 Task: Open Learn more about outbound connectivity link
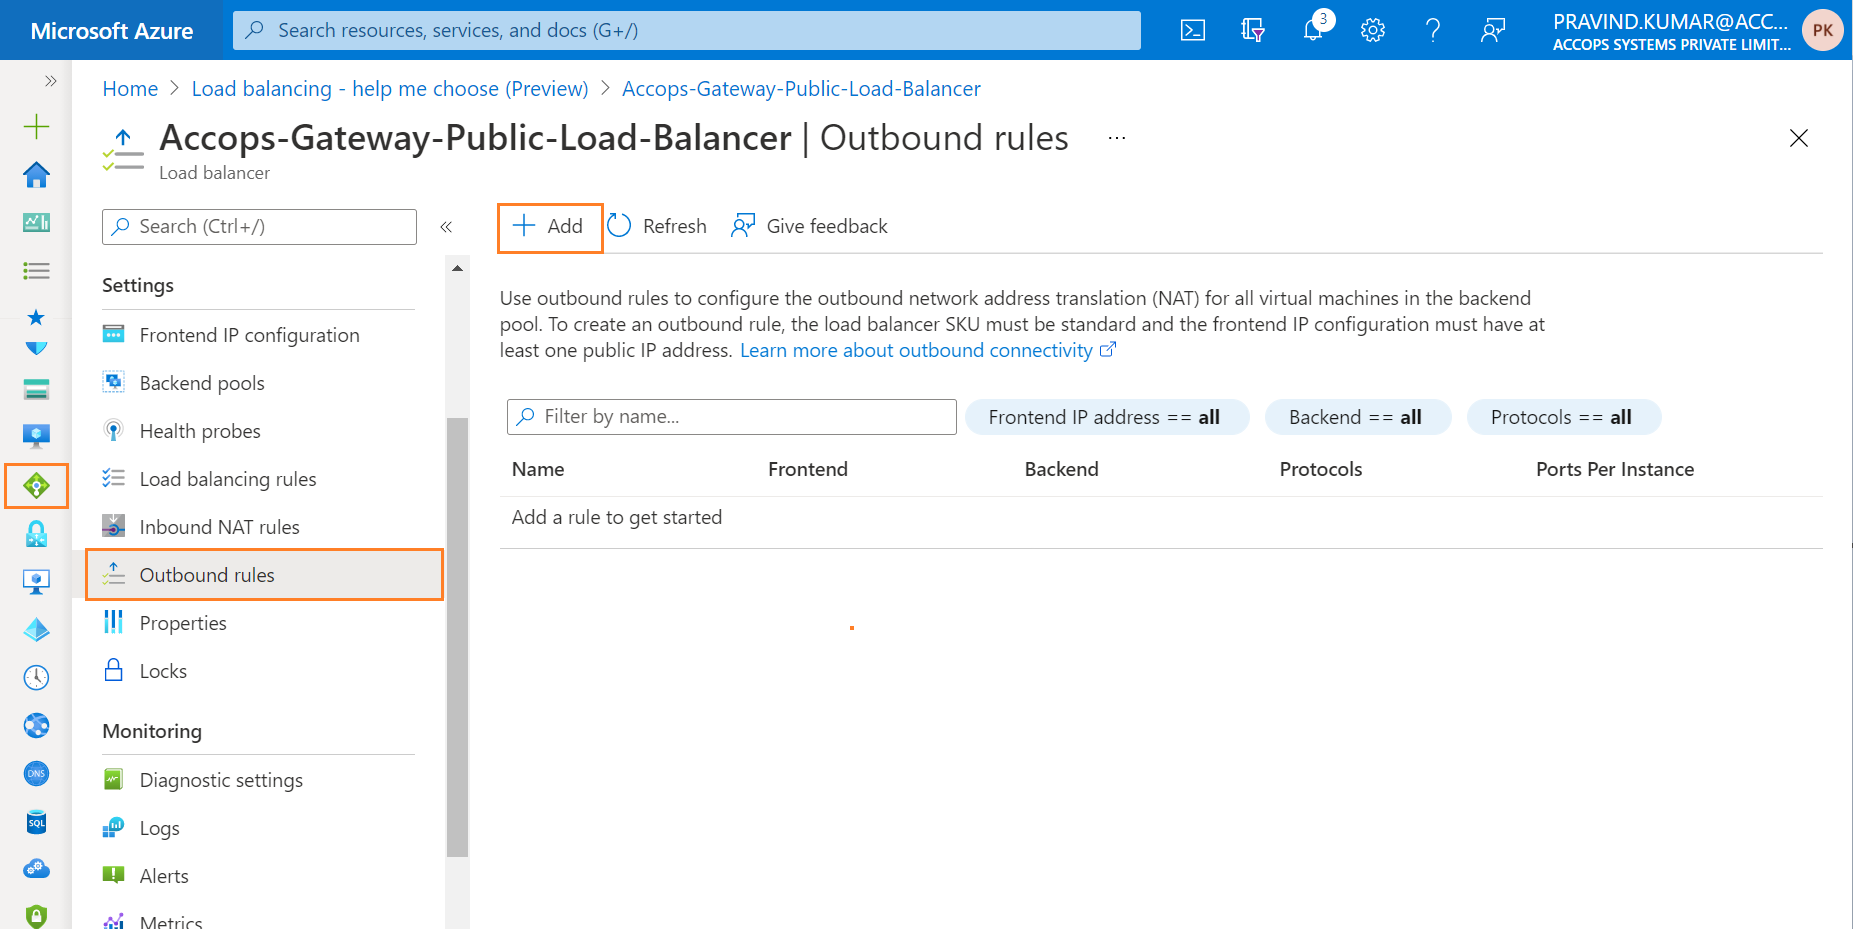(x=927, y=351)
